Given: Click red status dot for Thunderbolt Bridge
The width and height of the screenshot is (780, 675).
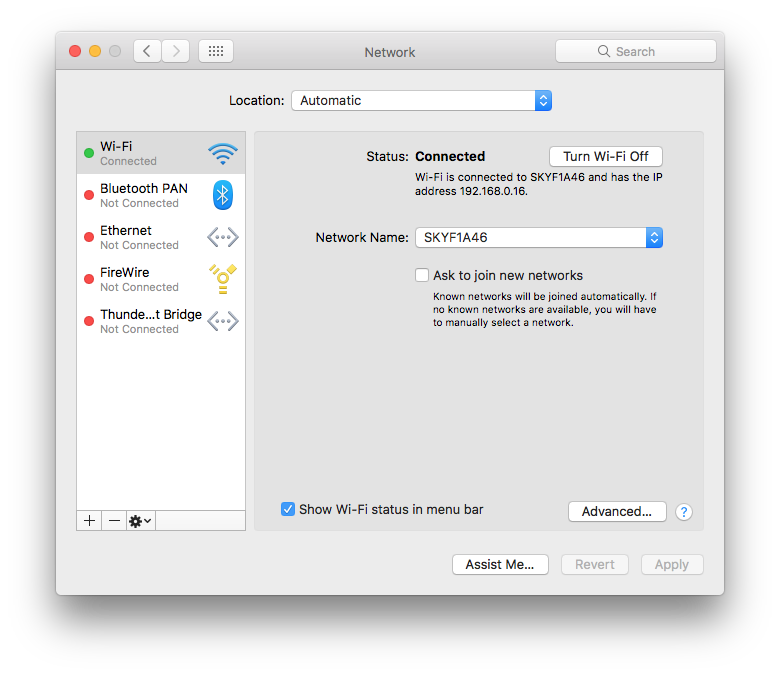Looking at the screenshot, I should [x=89, y=321].
